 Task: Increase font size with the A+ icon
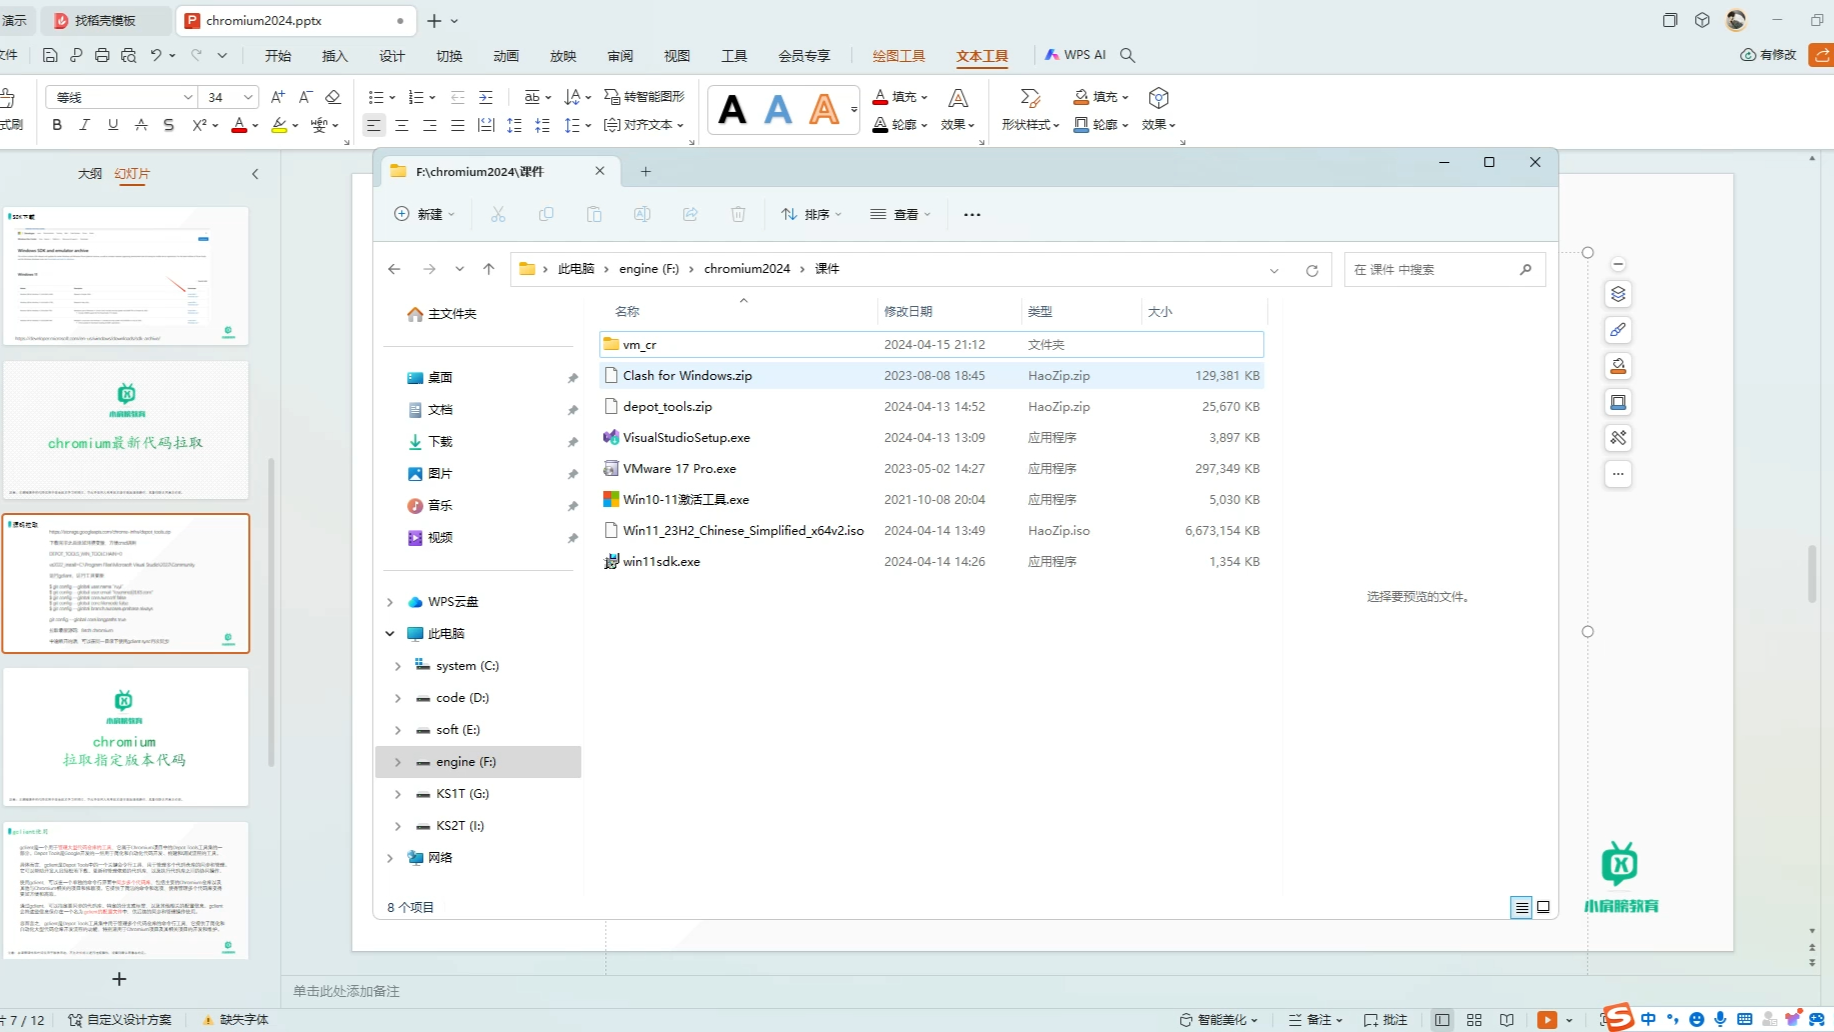(x=278, y=97)
